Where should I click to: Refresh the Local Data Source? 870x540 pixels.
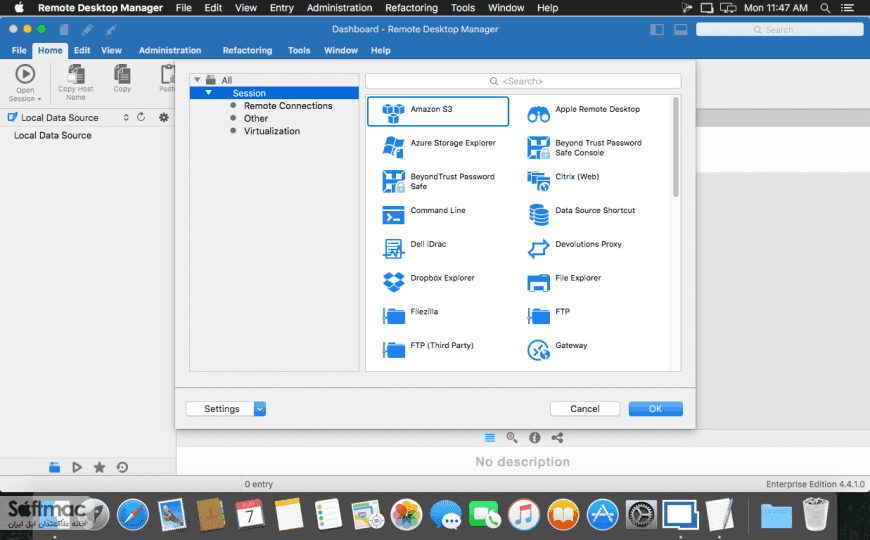(x=141, y=117)
